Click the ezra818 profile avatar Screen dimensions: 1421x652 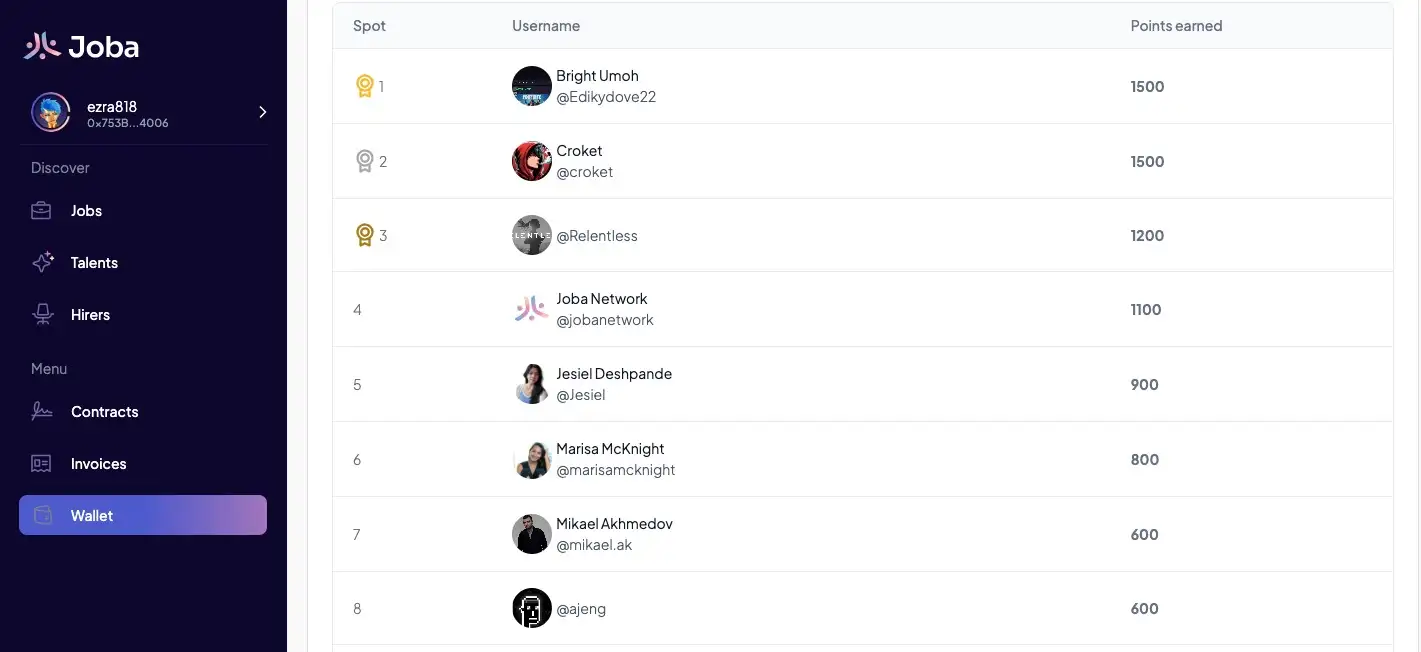click(51, 112)
